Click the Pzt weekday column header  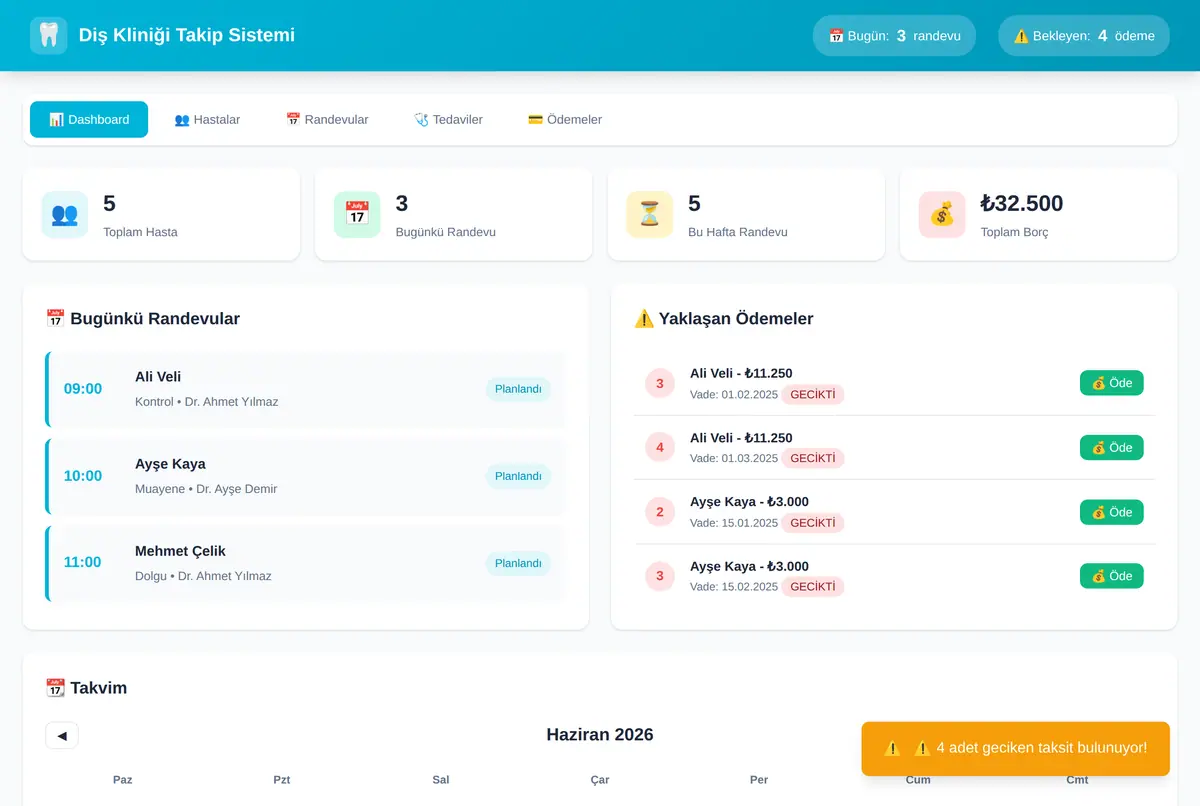coord(282,780)
